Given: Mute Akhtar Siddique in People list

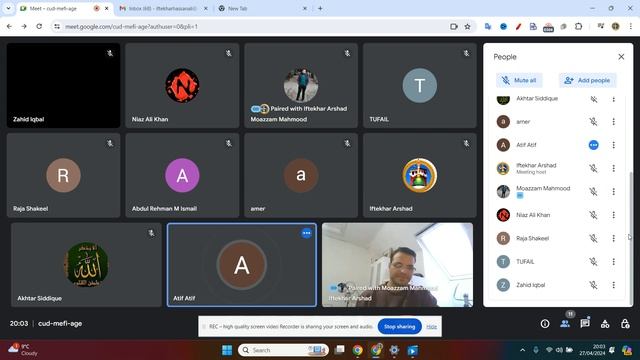Looking at the screenshot, I should (593, 99).
